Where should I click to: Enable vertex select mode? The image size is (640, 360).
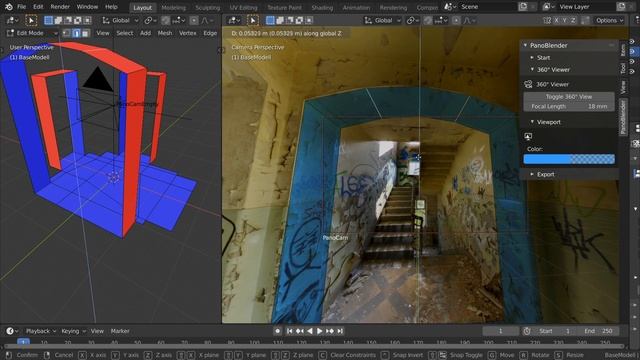pyautogui.click(x=67, y=33)
